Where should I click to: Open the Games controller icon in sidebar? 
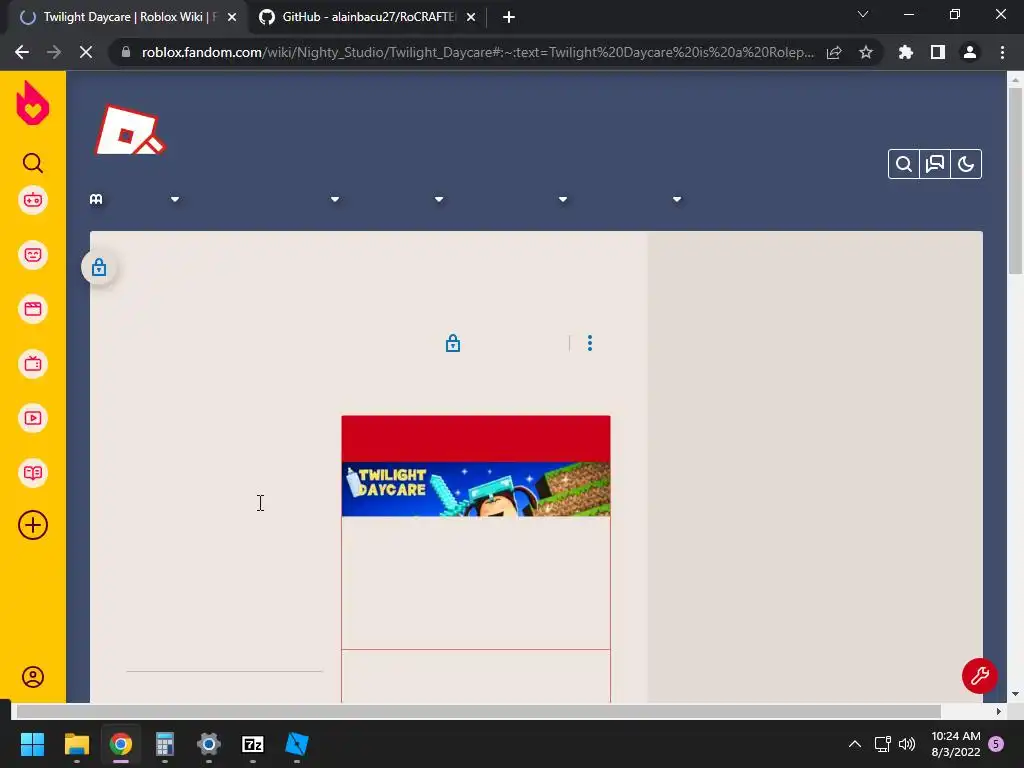(x=33, y=200)
